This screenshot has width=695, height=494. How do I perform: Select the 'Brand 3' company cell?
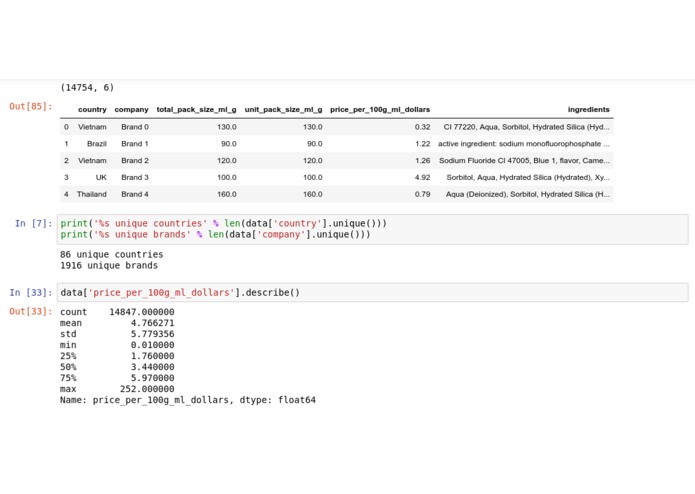coord(135,177)
